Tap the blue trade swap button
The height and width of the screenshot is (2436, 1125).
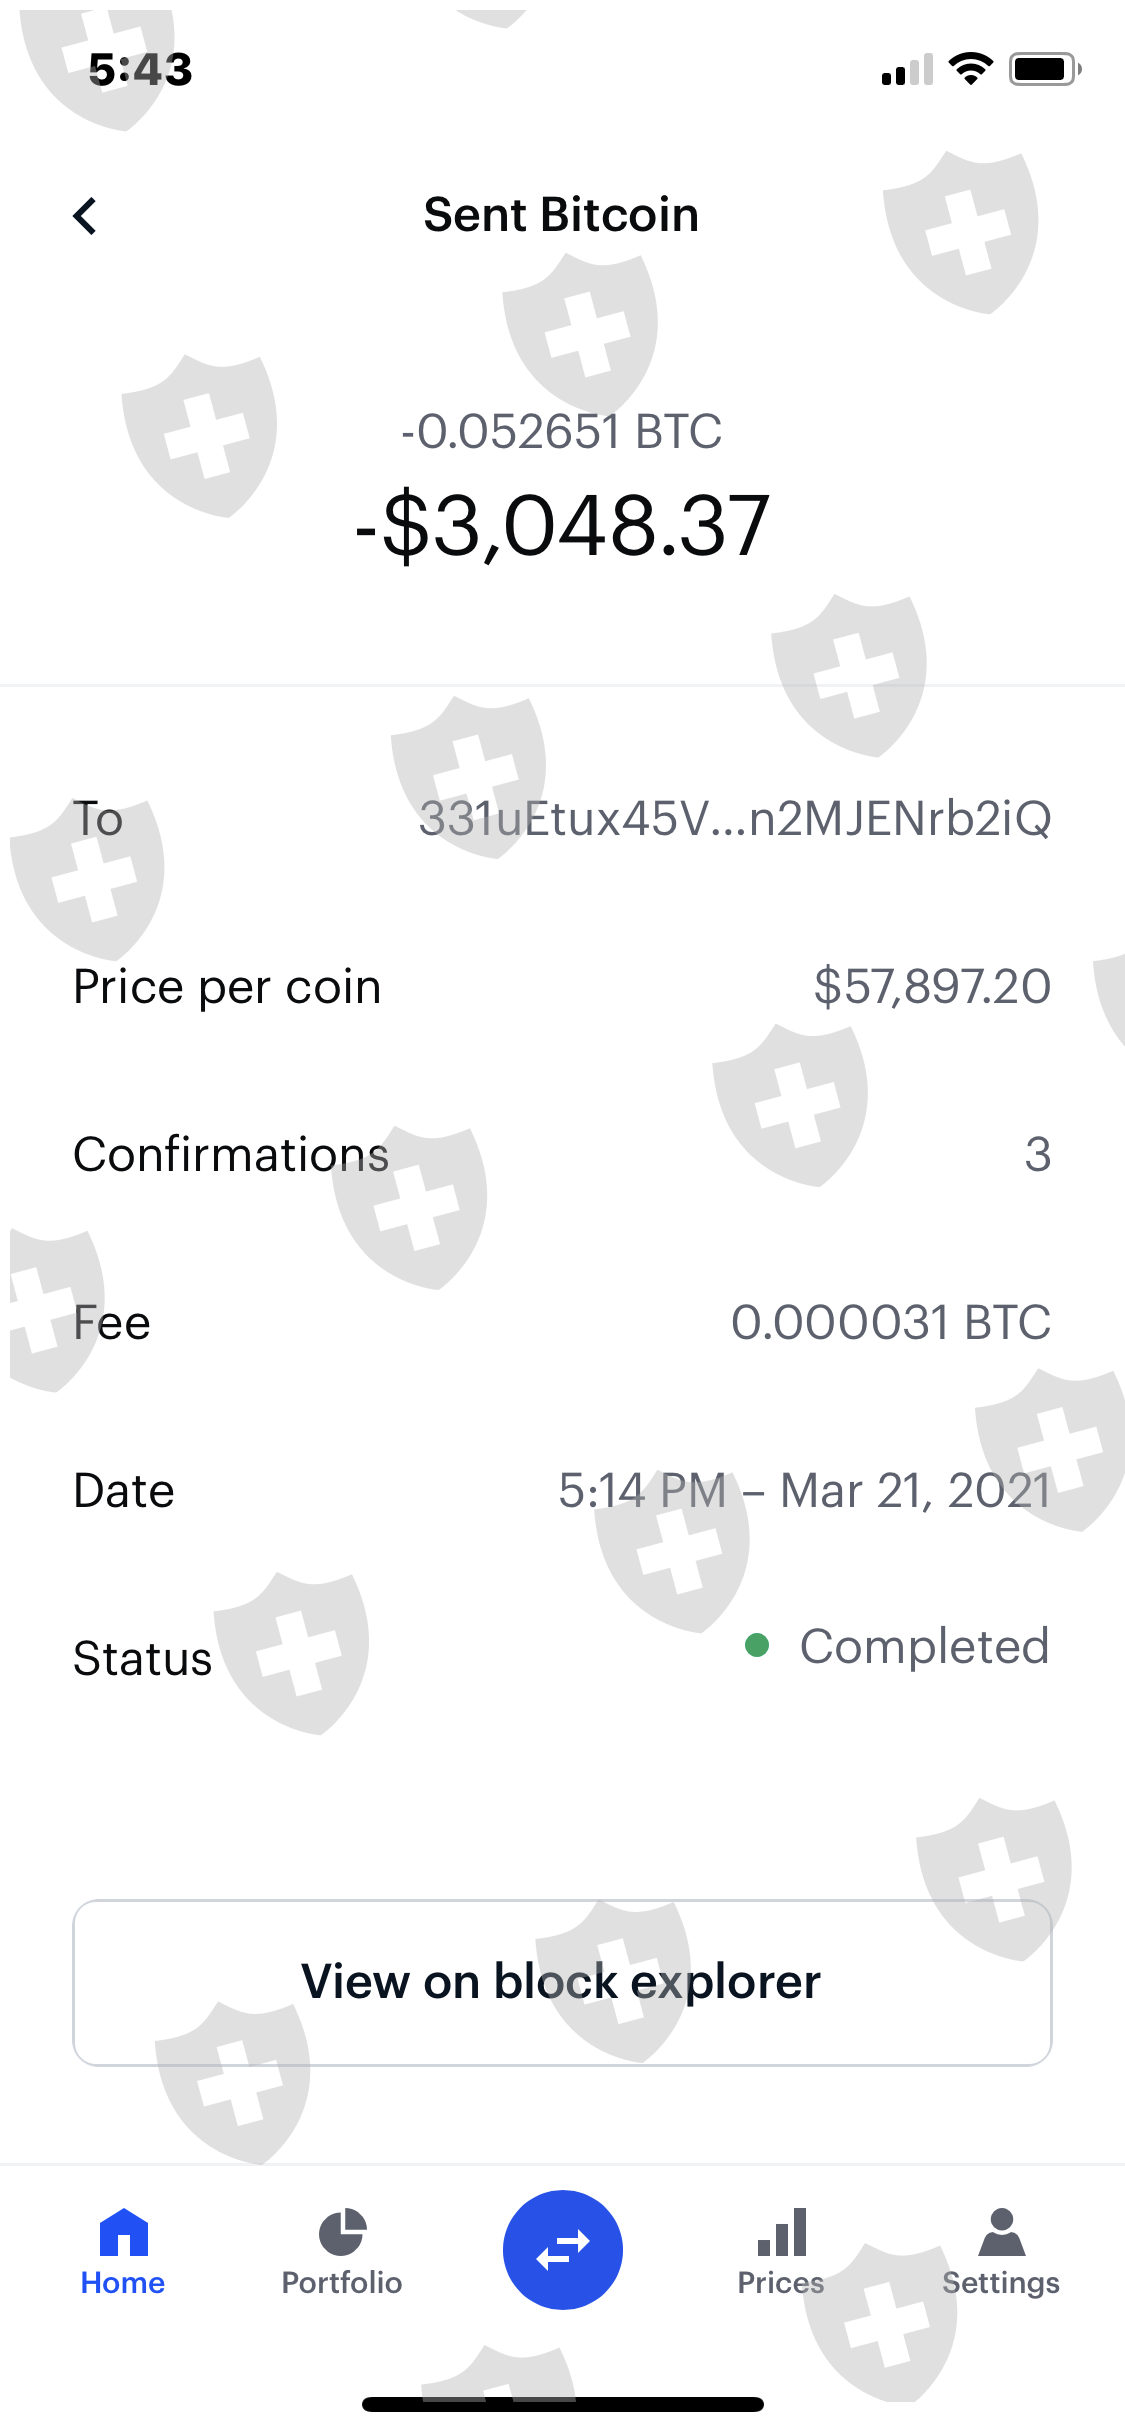pos(562,2250)
